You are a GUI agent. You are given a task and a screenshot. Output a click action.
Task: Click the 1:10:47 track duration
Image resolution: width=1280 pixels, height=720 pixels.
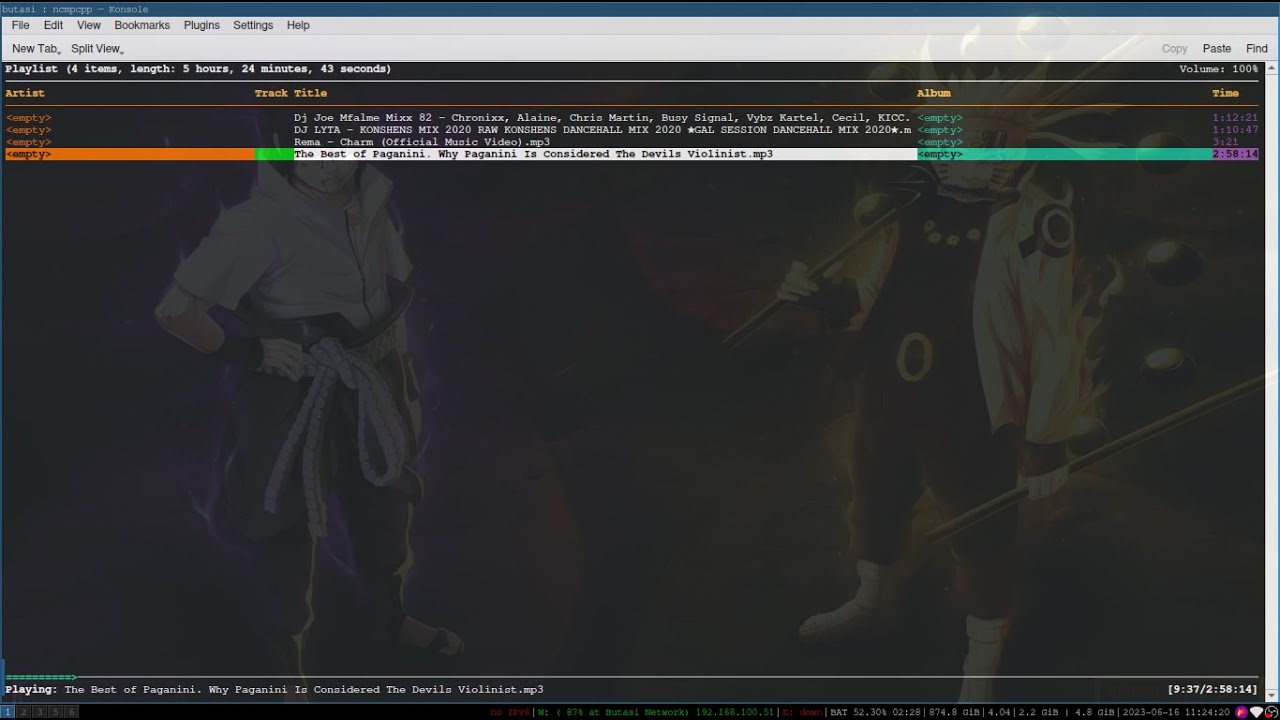(x=1235, y=130)
